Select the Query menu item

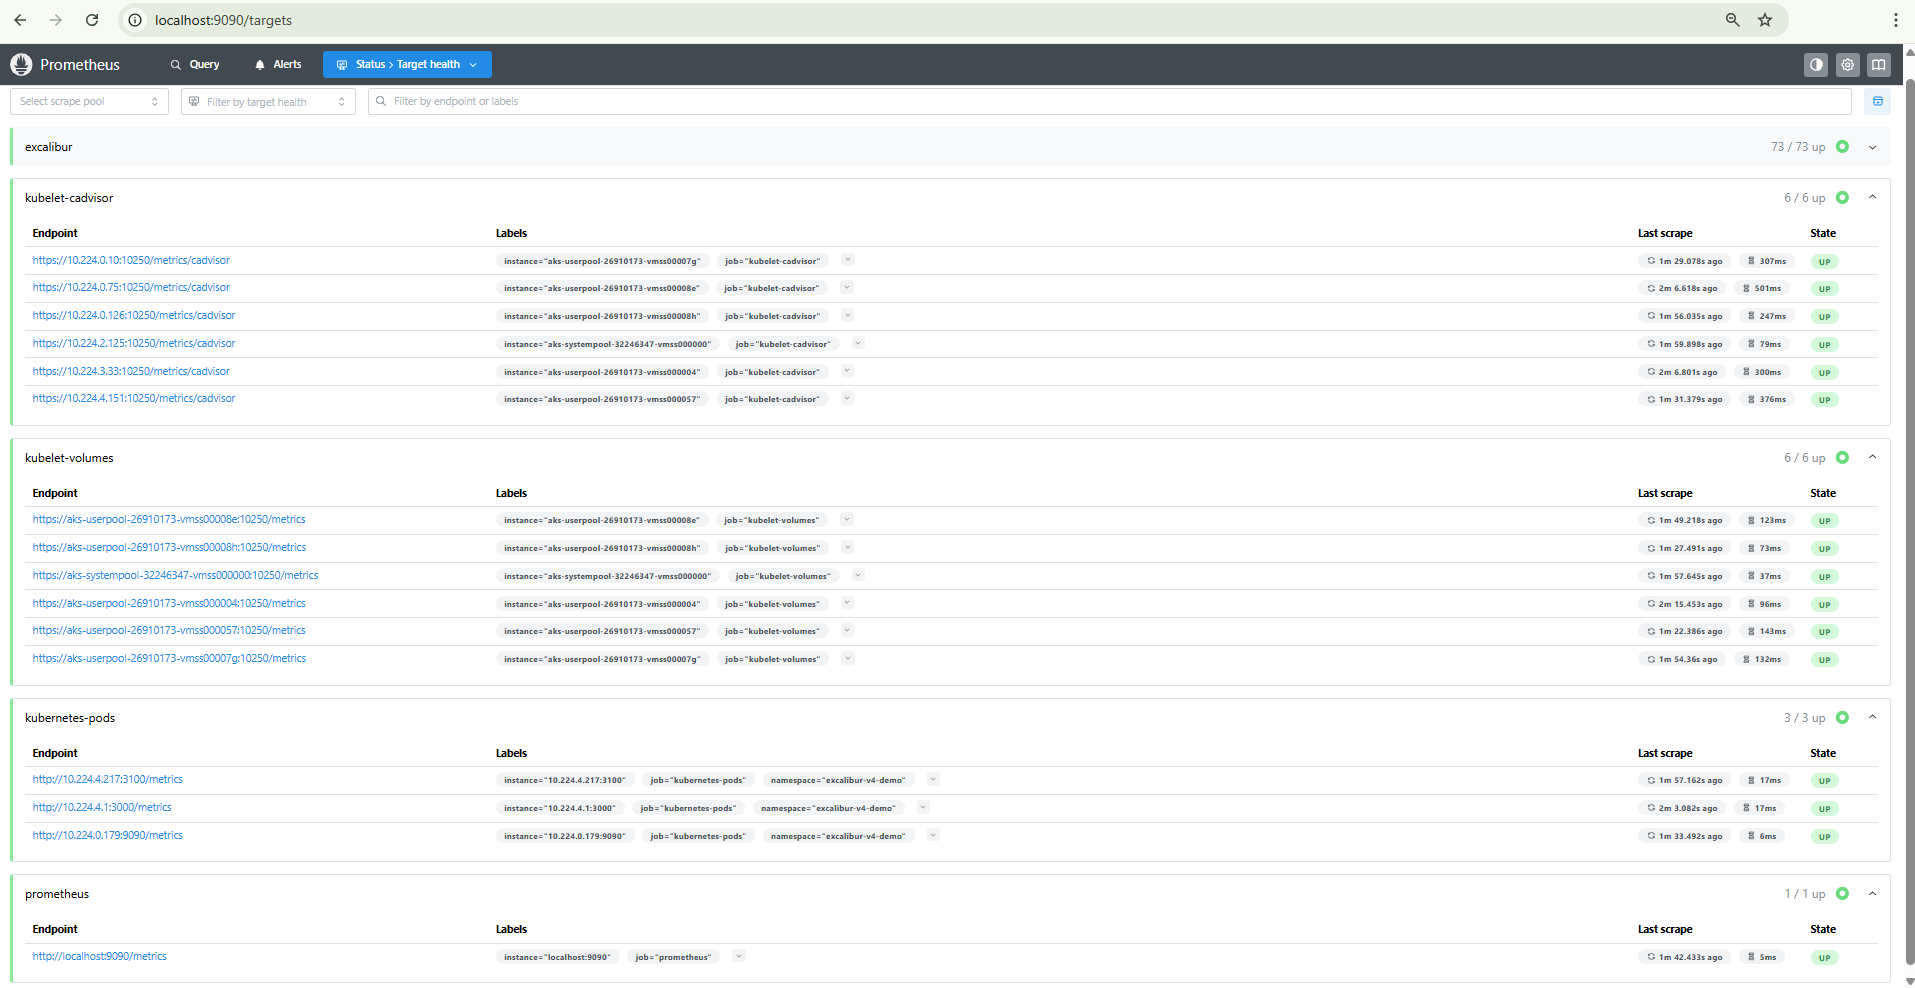tap(195, 64)
